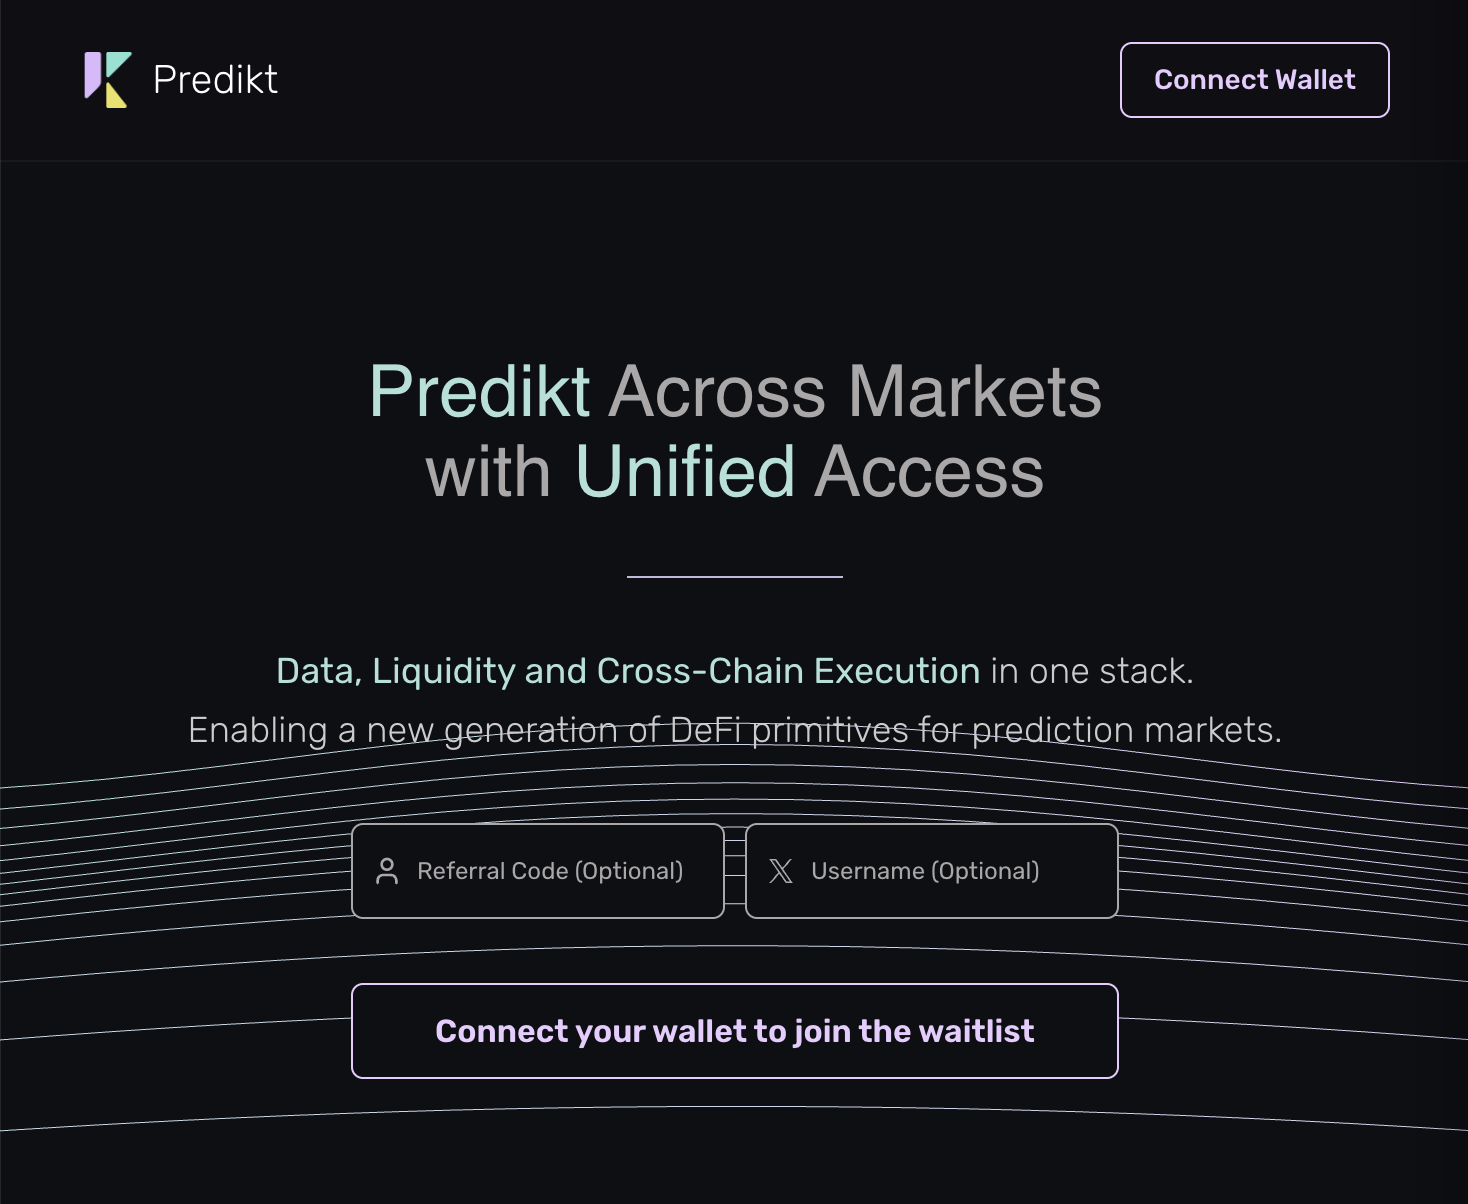Click the Predikt wordmark to go home
1468x1204 pixels.
point(215,79)
